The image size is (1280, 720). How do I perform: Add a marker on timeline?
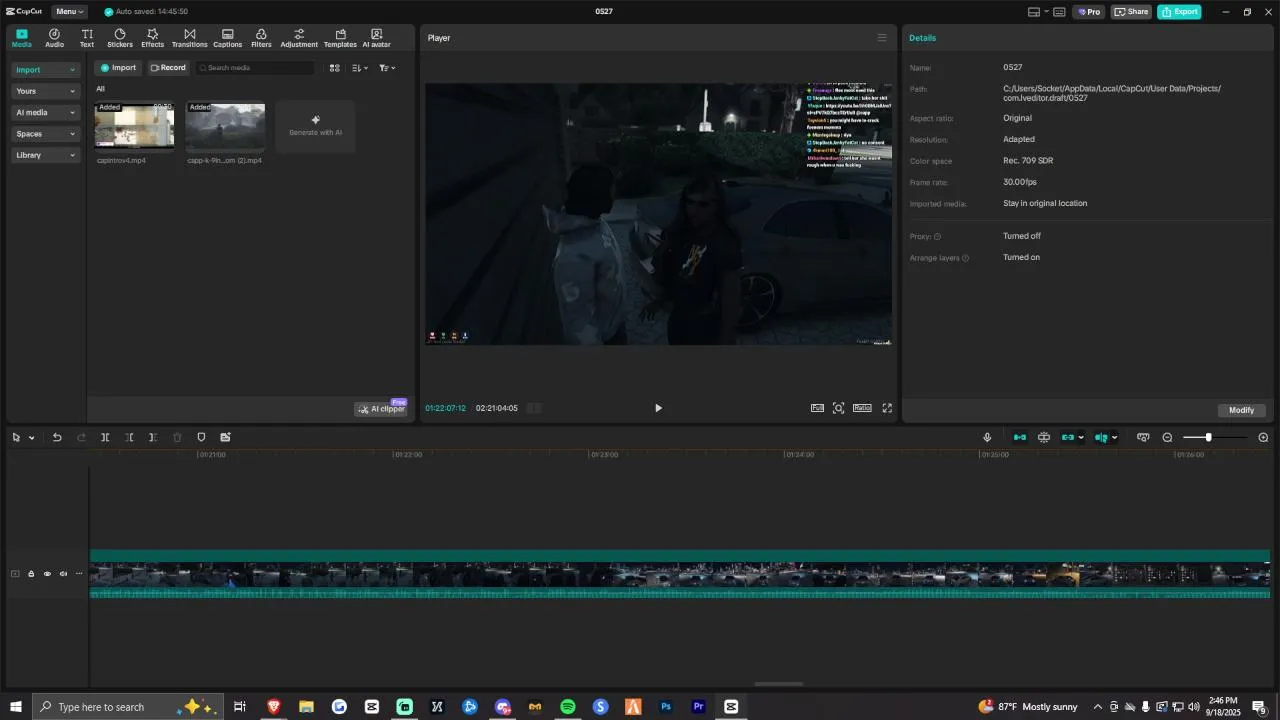tap(201, 437)
